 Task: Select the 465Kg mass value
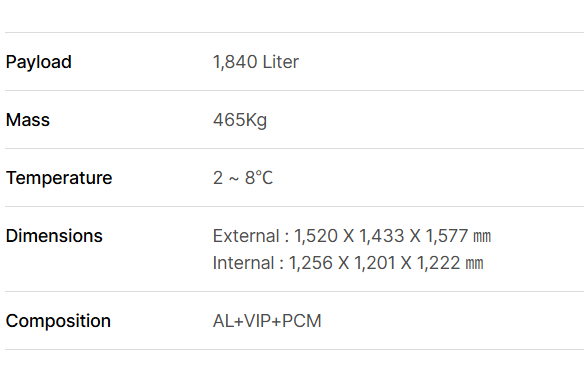(x=240, y=120)
